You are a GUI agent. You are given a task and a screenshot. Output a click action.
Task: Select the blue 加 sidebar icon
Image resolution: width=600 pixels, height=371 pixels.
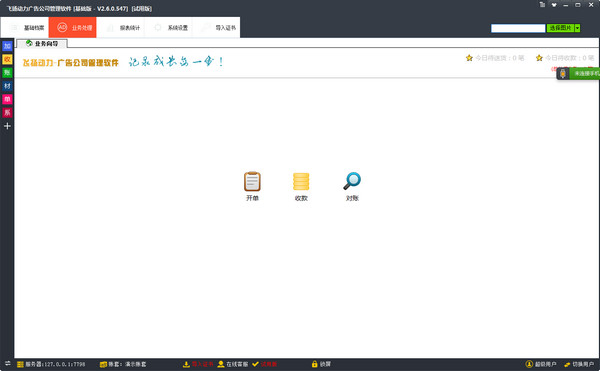tap(7, 46)
